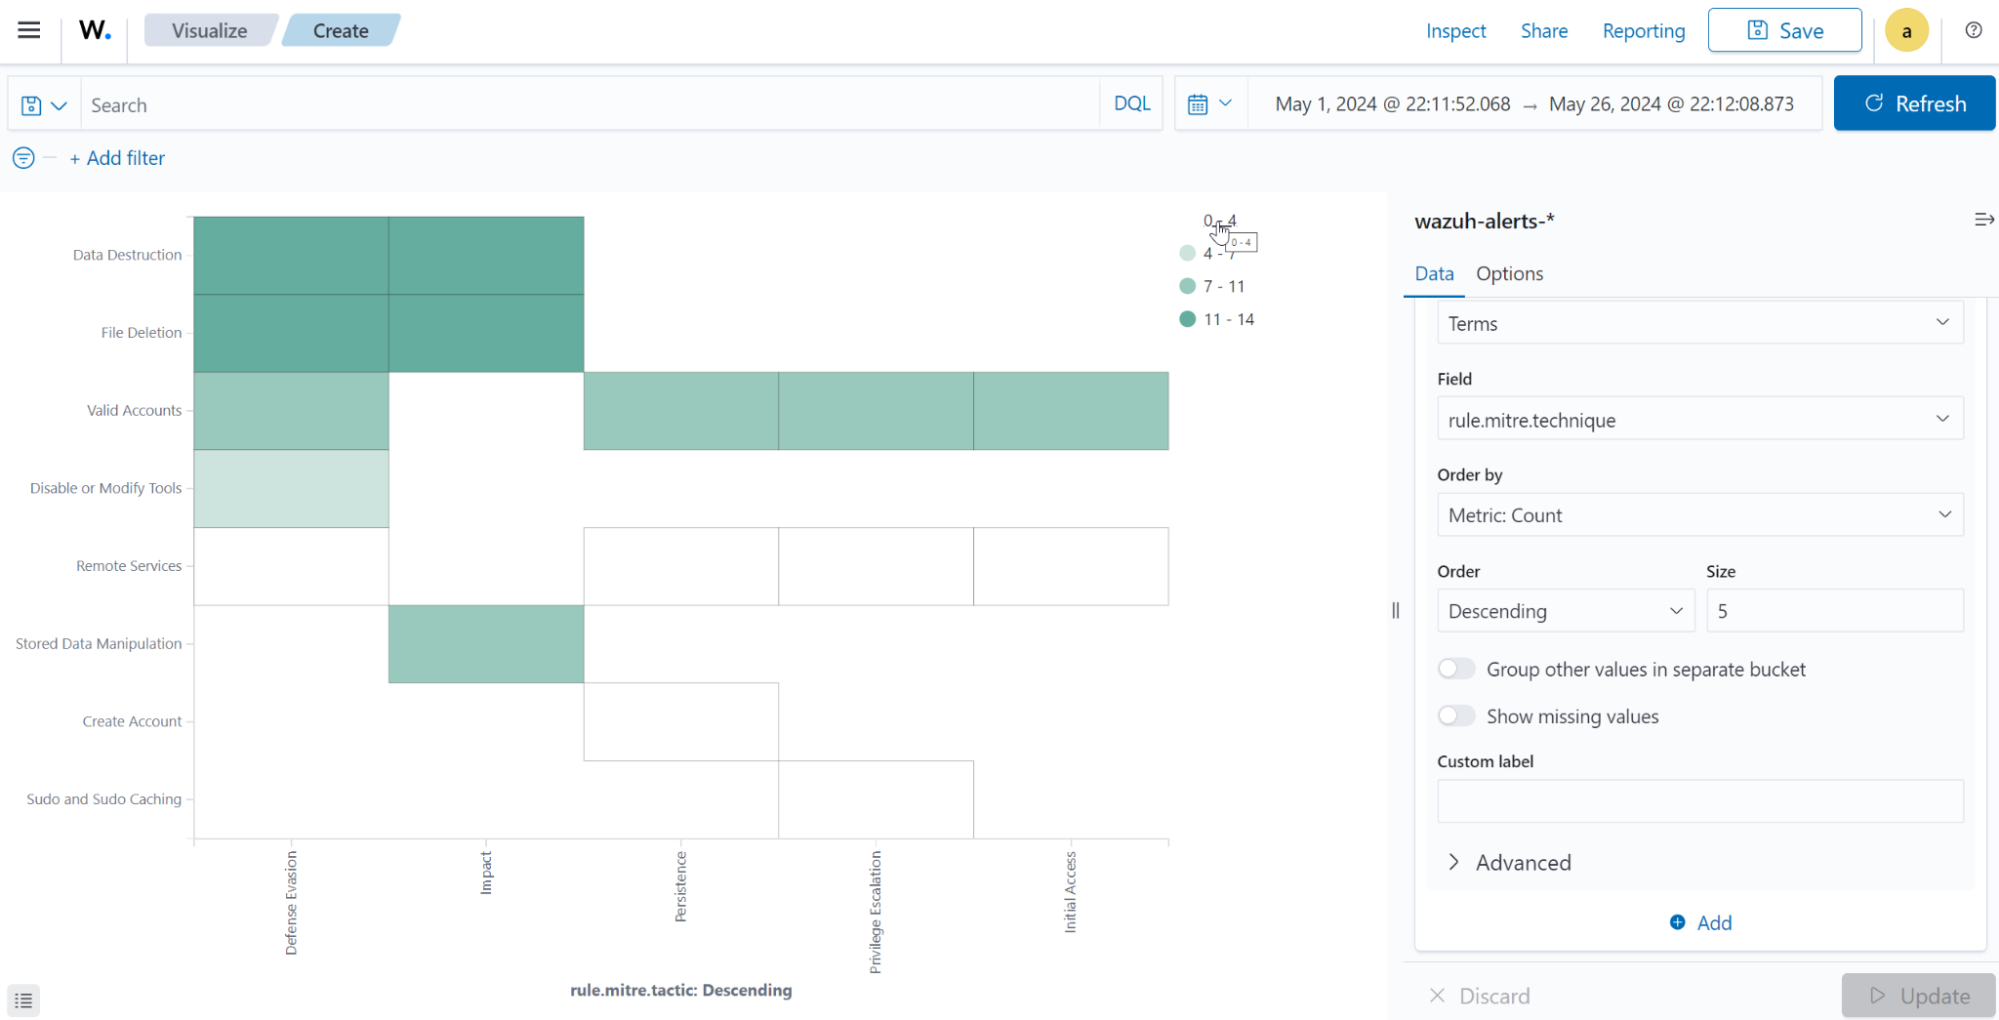Viewport: 1999px width, 1020px height.
Task: Select the 11-14 legend color swatch
Action: click(1187, 319)
